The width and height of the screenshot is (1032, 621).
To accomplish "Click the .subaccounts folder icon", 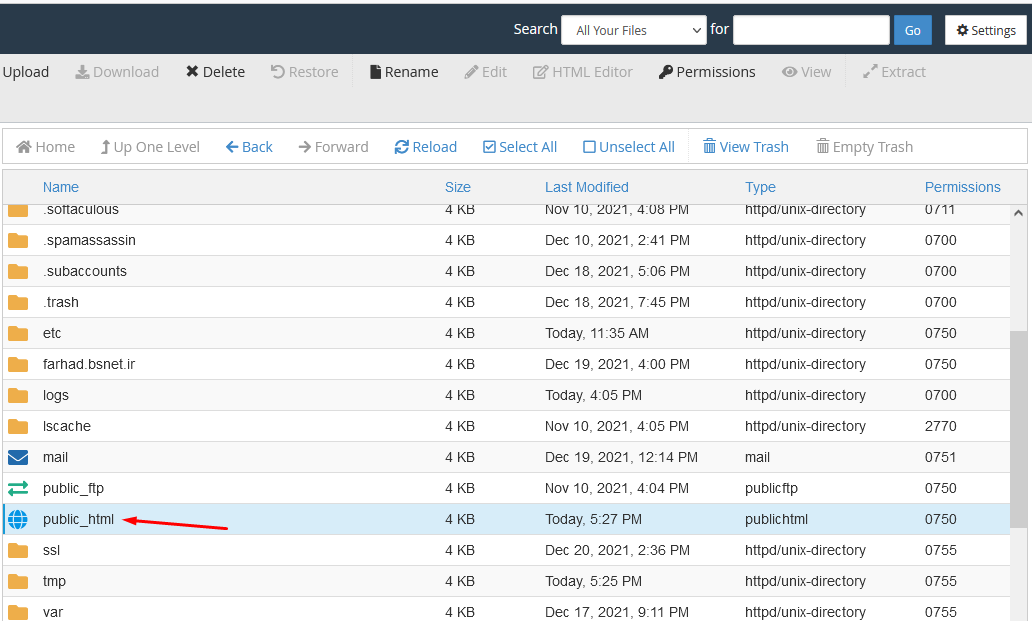I will pos(18,271).
